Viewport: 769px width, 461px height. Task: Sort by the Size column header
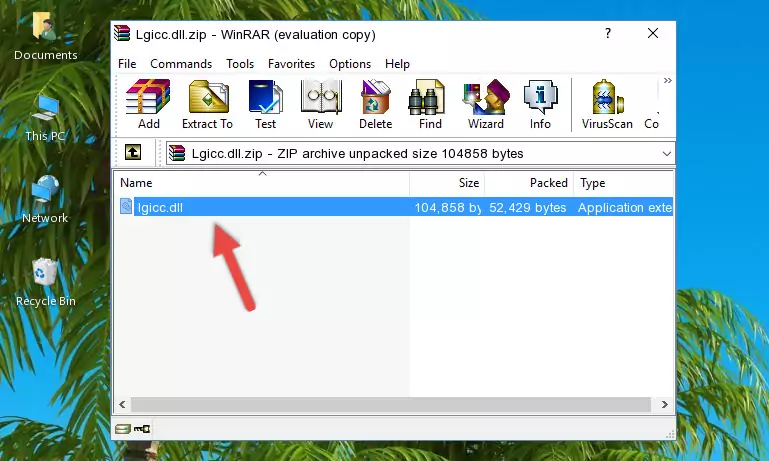(447, 183)
